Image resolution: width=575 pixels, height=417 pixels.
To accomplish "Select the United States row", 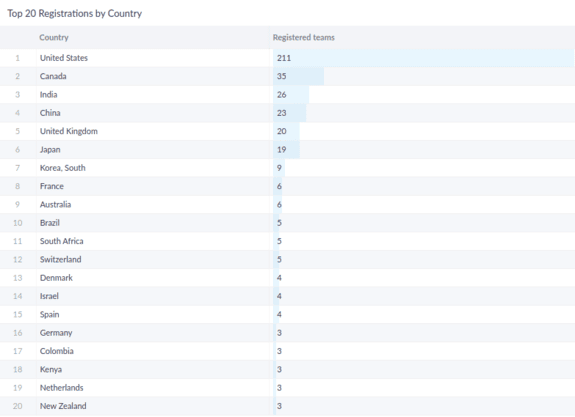I will point(288,58).
